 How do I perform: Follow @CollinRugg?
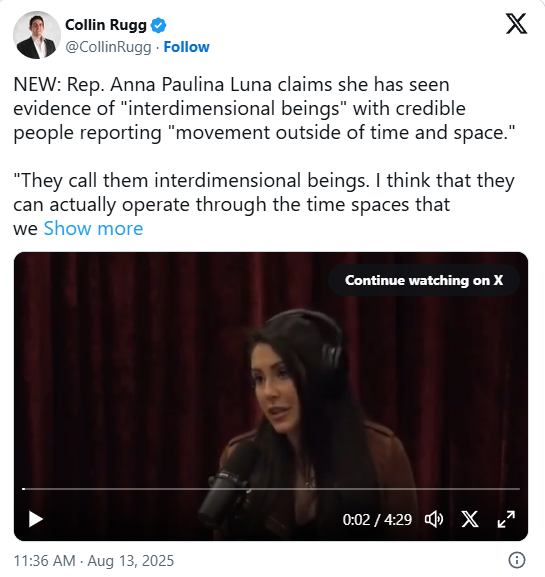point(186,47)
